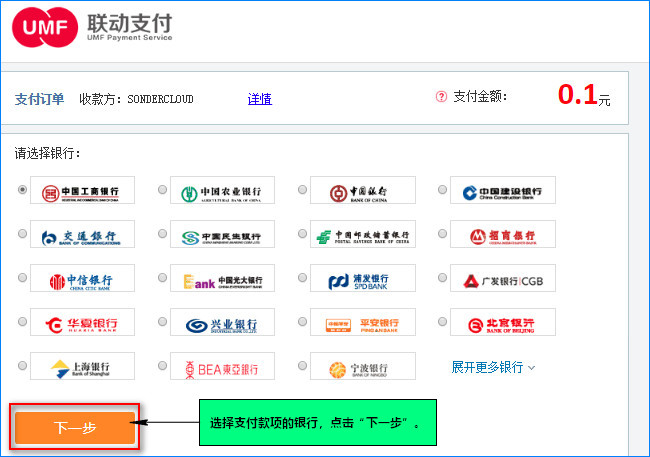Choose the 交通银行 logo tile

point(82,234)
